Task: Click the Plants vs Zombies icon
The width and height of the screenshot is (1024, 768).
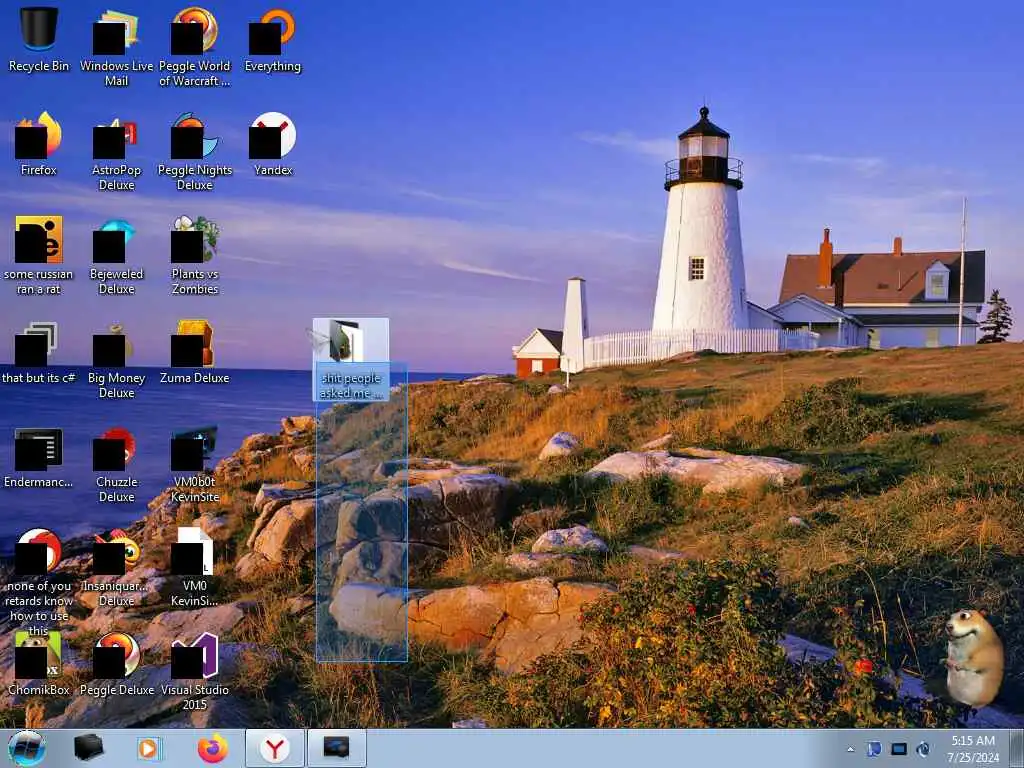Action: pyautogui.click(x=195, y=255)
